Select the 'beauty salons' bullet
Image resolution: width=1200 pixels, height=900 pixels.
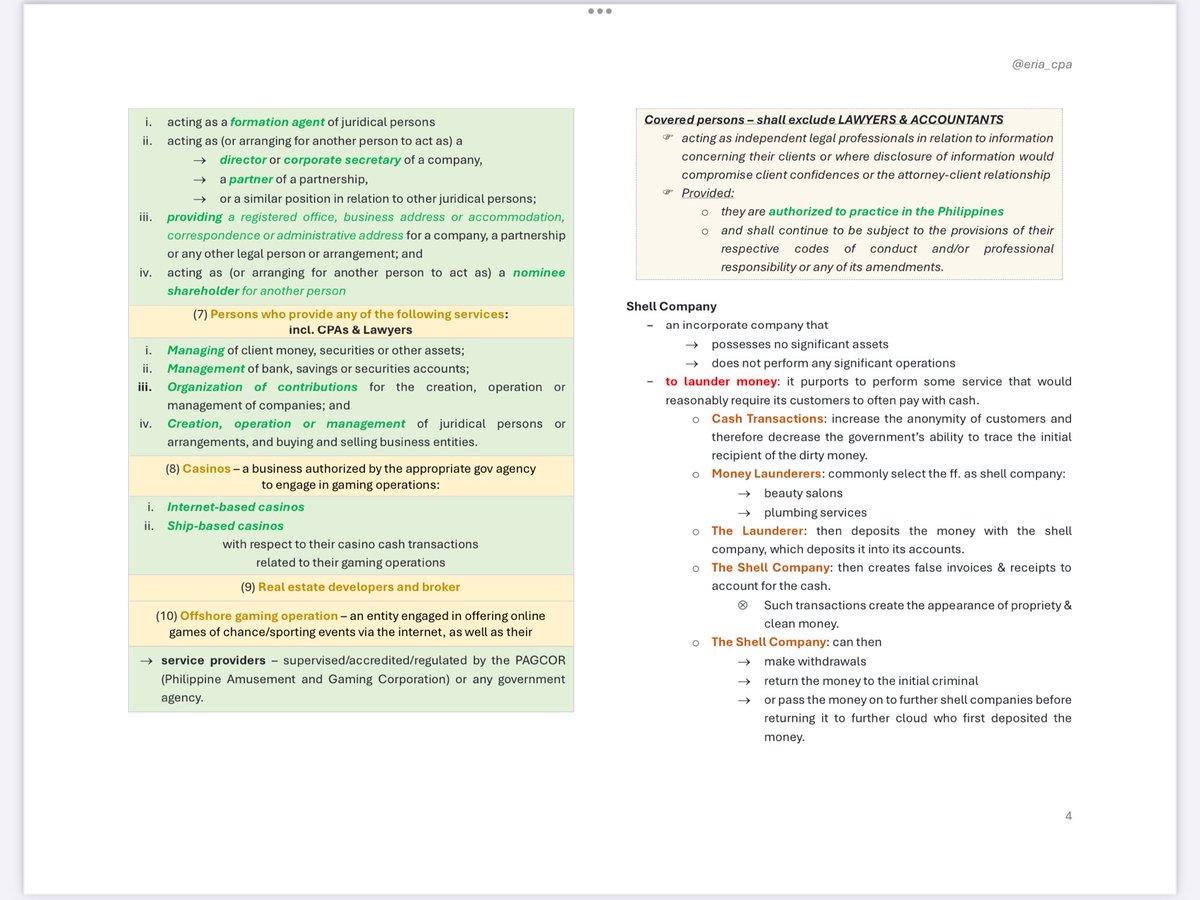pyautogui.click(x=803, y=493)
